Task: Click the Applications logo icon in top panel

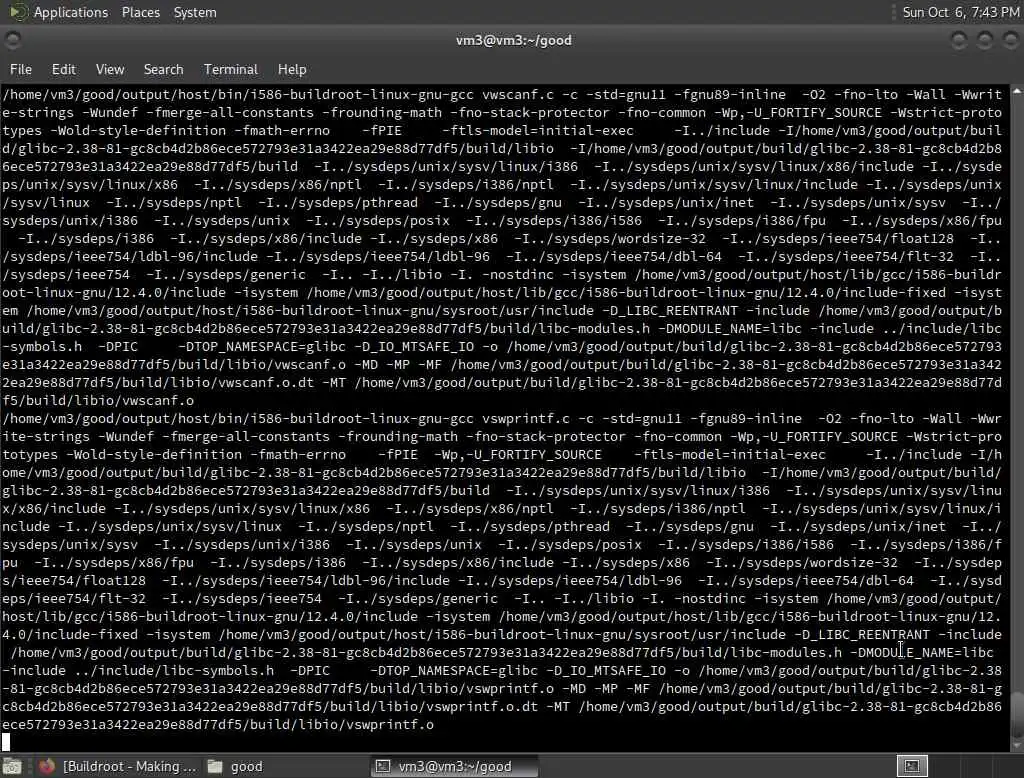Action: tap(18, 12)
